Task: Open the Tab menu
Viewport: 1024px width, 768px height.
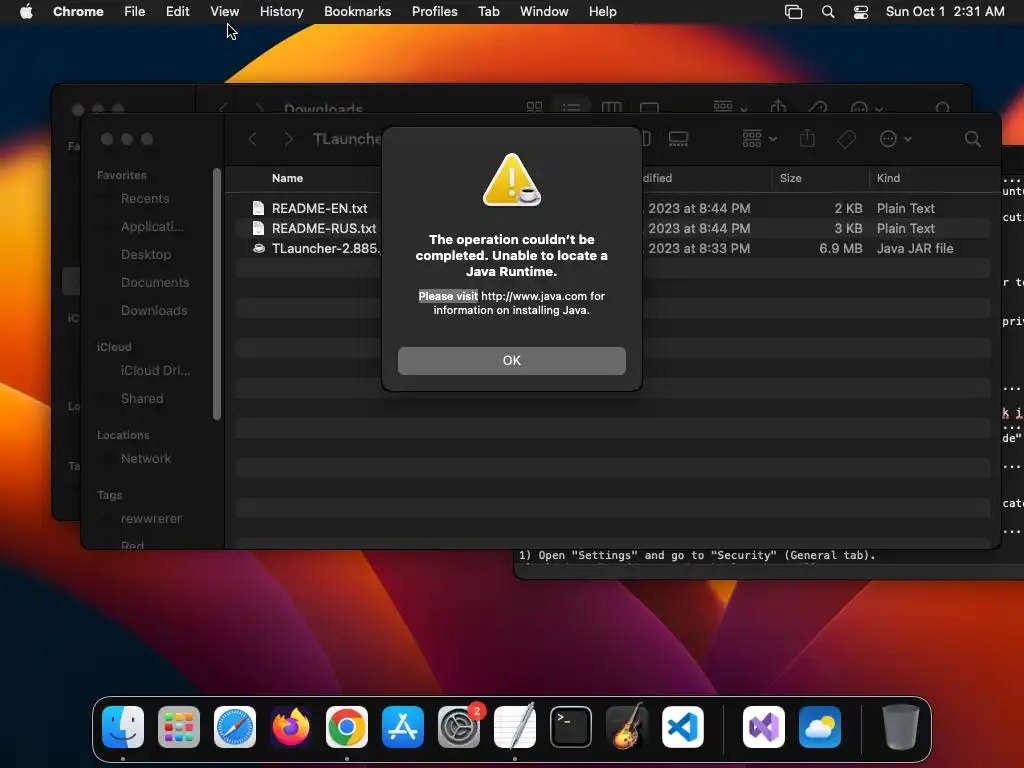Action: (x=488, y=12)
